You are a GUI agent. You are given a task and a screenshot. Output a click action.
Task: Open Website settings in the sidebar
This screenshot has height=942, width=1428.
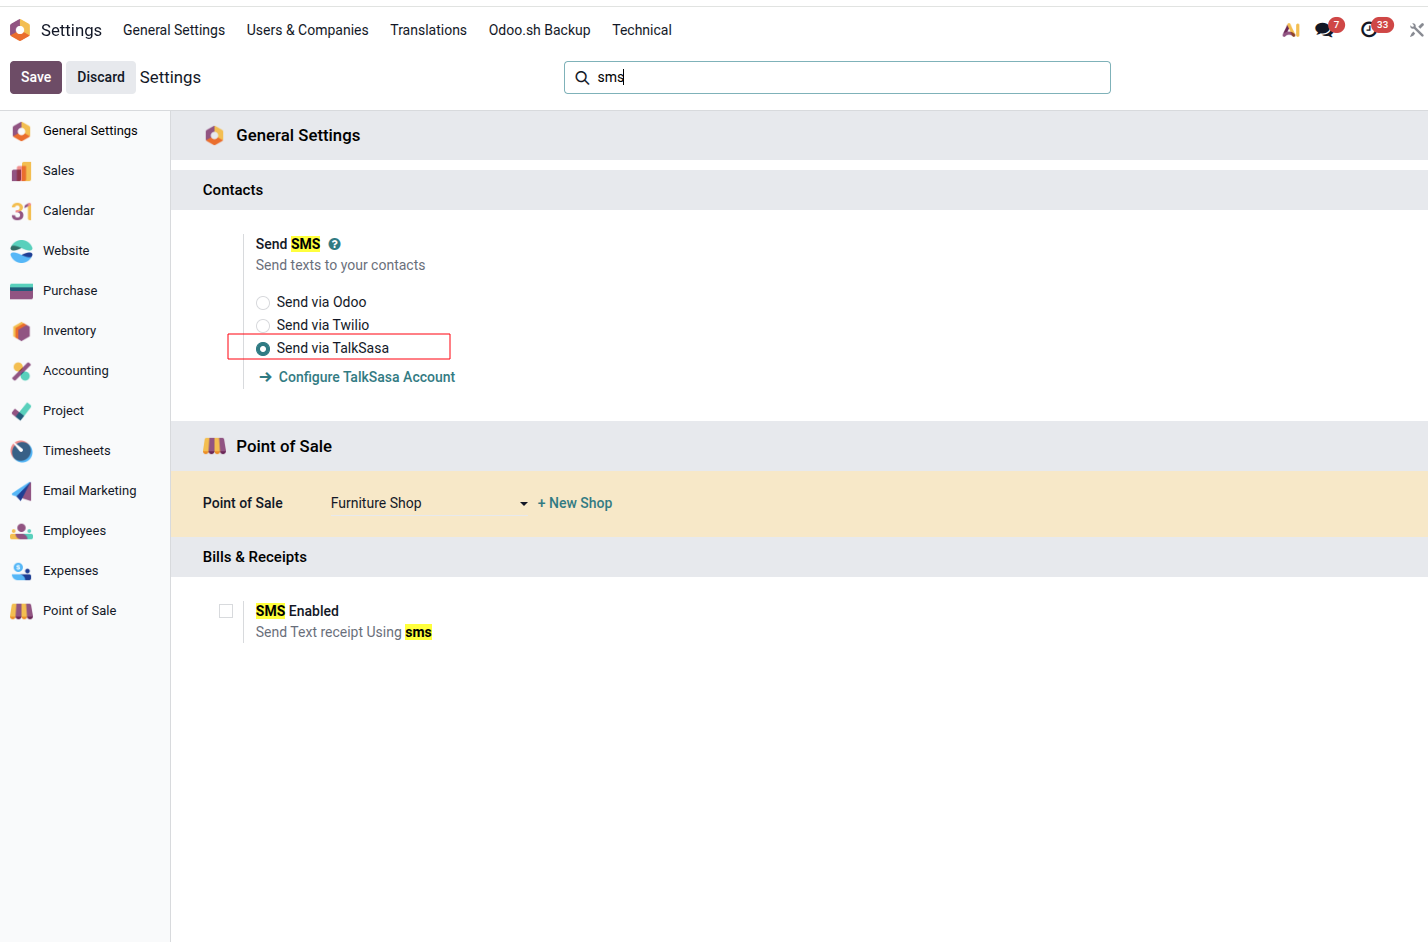pos(85,251)
